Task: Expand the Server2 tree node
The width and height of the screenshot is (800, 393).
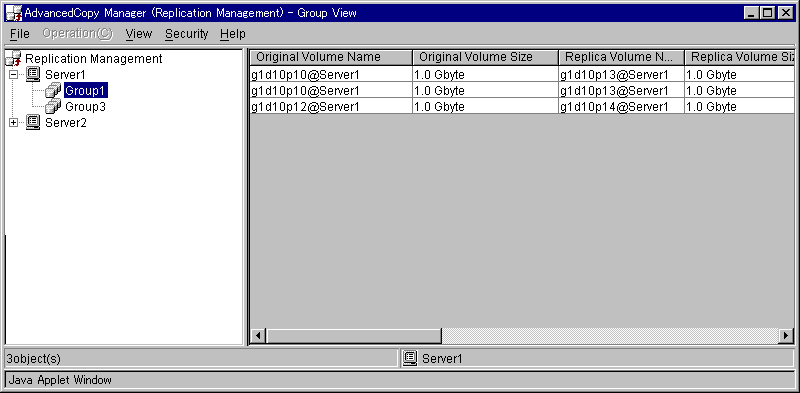Action: click(14, 122)
